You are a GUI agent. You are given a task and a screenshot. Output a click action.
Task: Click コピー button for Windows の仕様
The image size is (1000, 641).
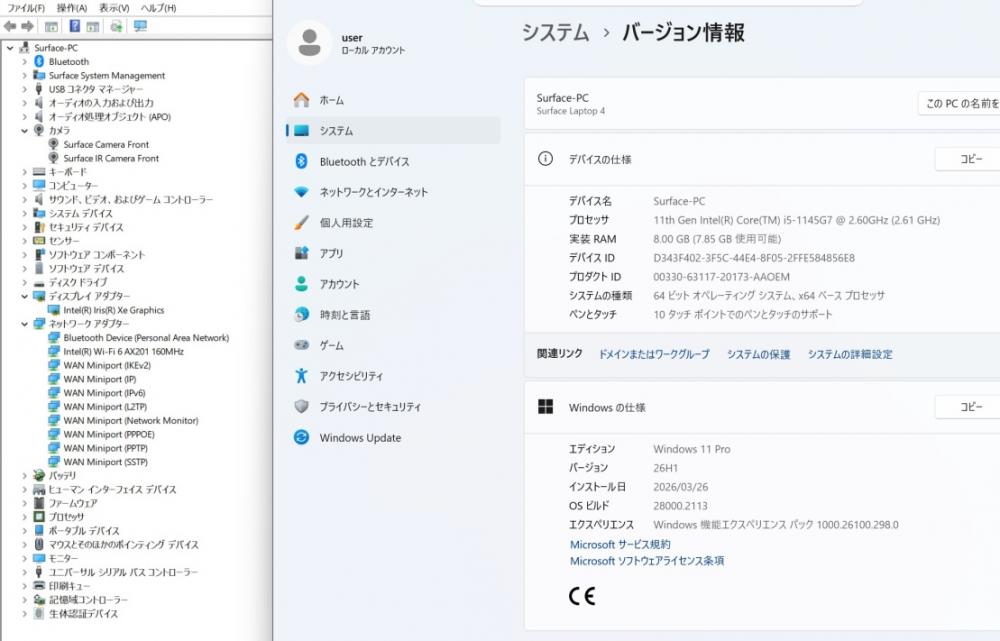pyautogui.click(x=967, y=407)
